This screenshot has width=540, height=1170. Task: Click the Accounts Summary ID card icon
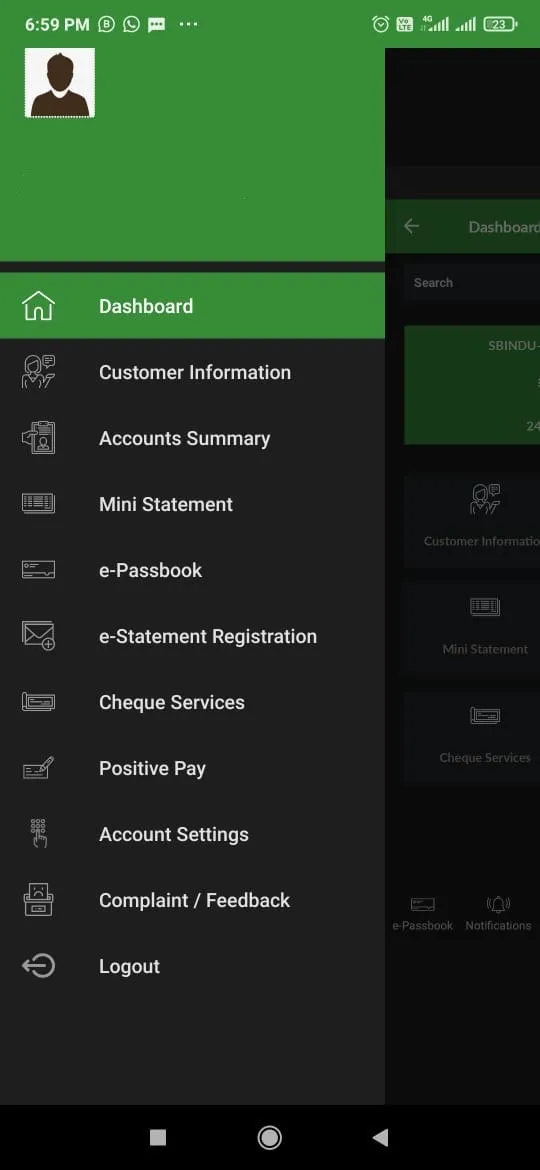pos(38,438)
